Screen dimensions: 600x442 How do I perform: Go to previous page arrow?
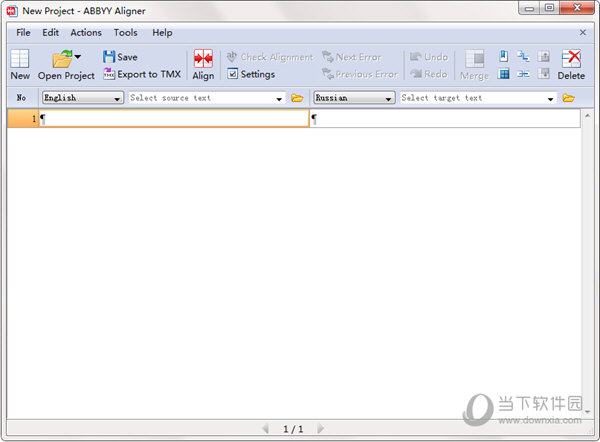click(266, 429)
